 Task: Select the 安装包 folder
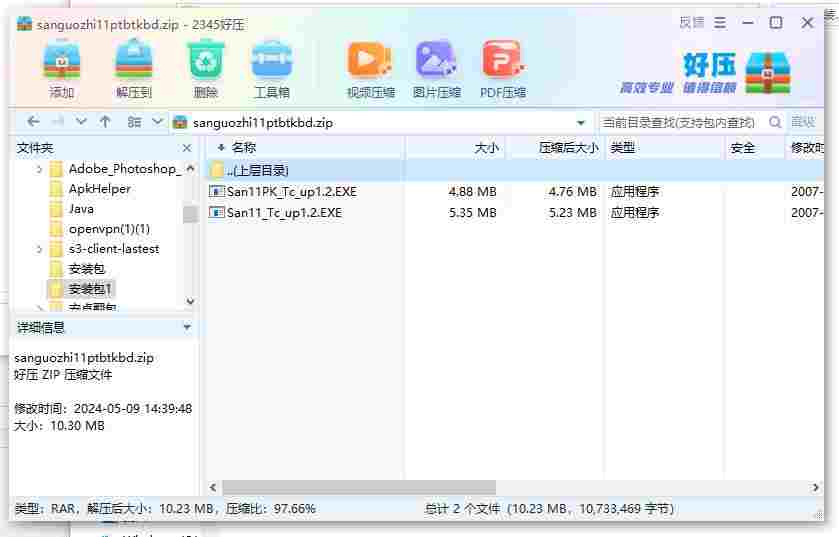click(87, 269)
